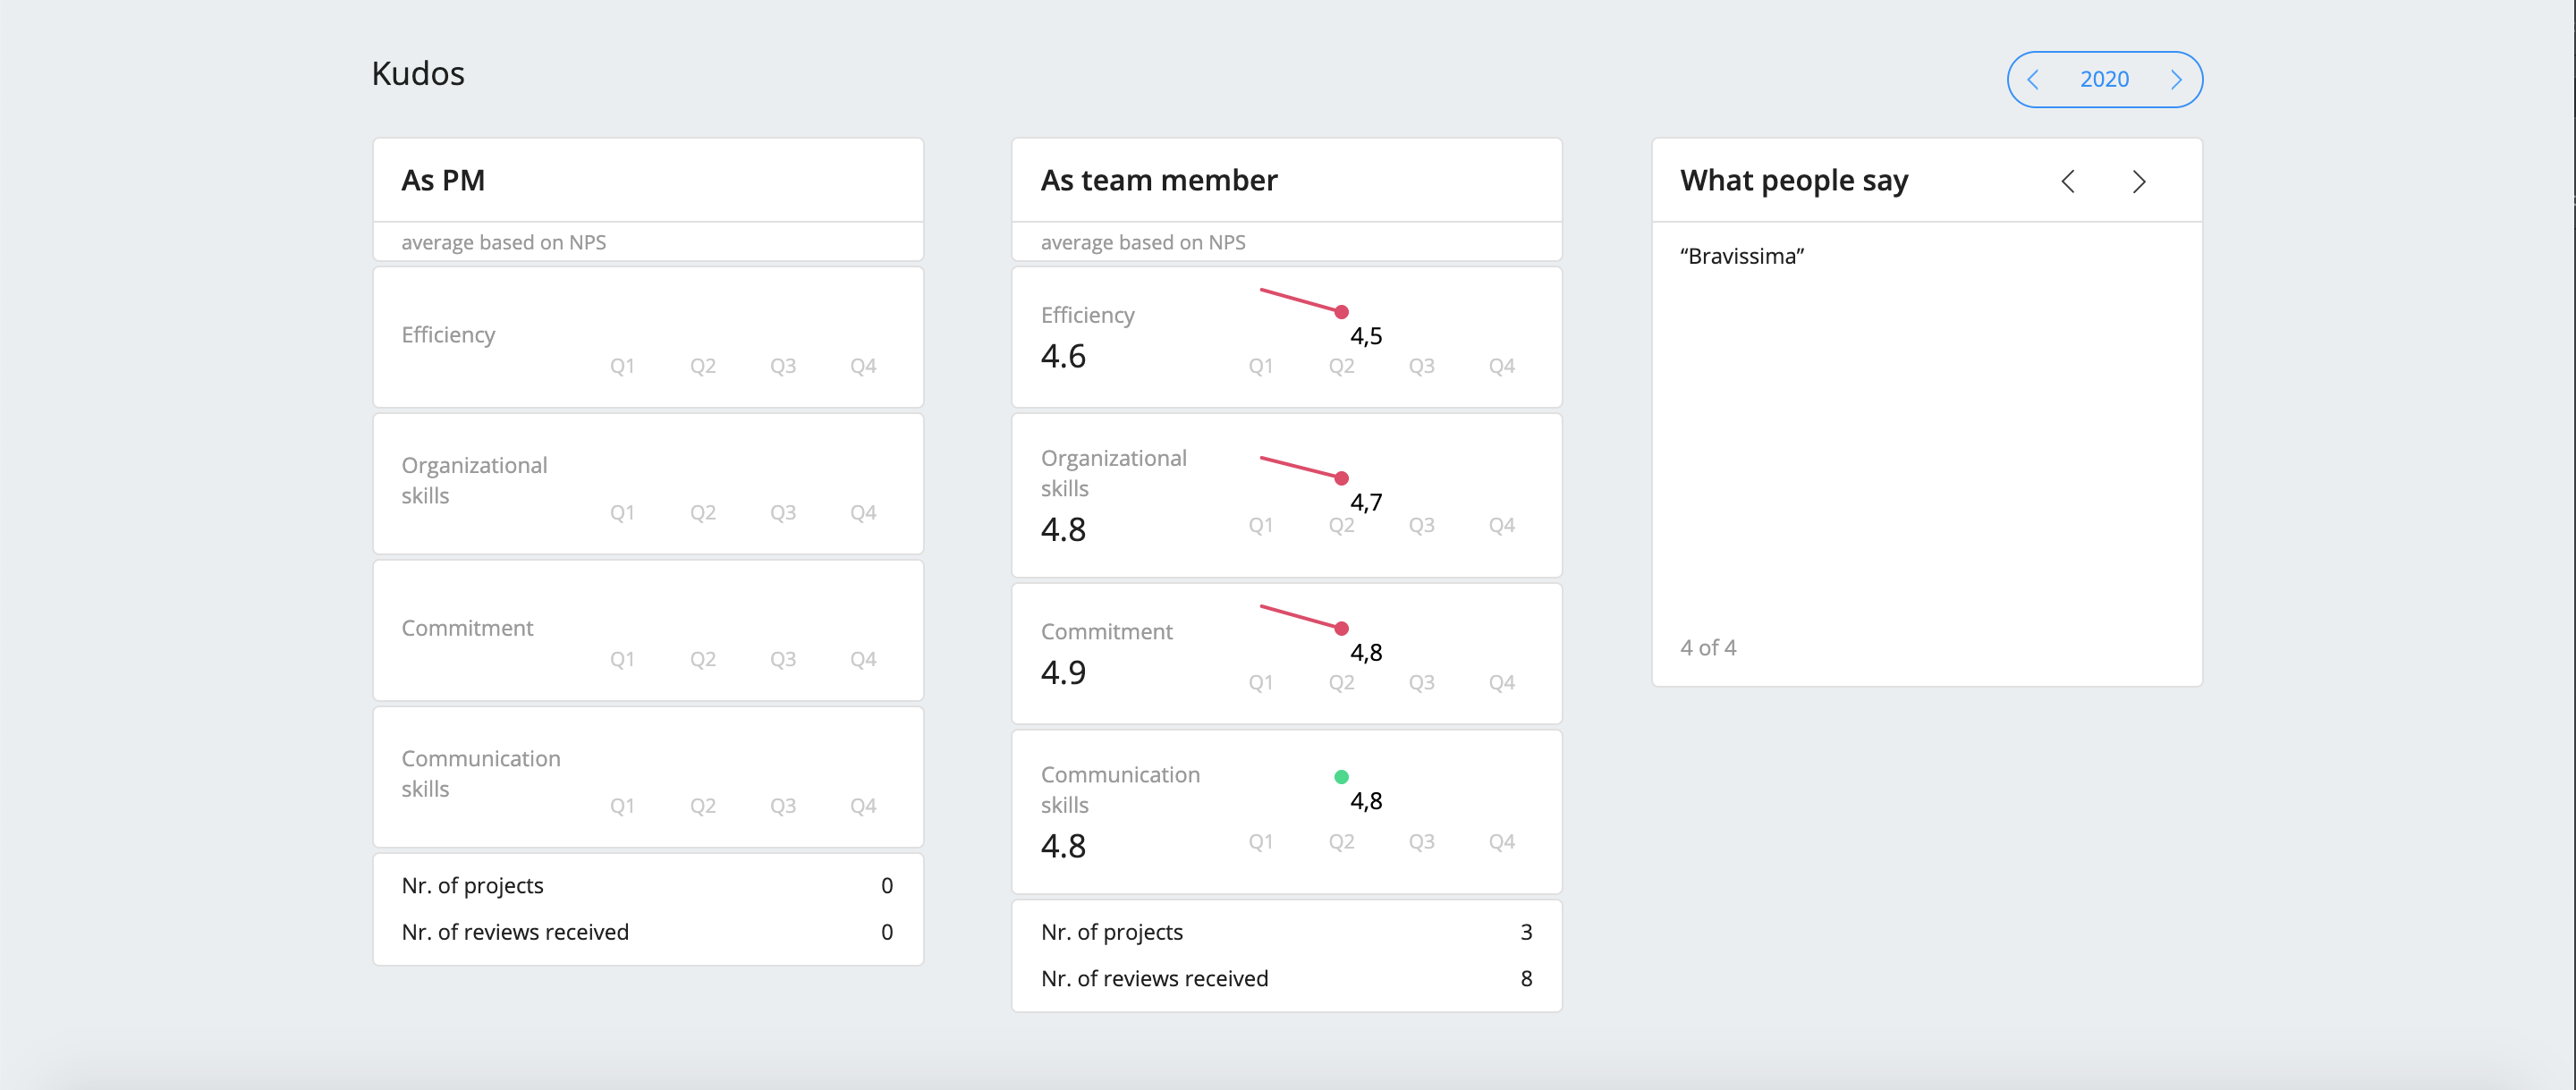
Task: Advance to next year after 2020
Action: pyautogui.click(x=2176, y=79)
